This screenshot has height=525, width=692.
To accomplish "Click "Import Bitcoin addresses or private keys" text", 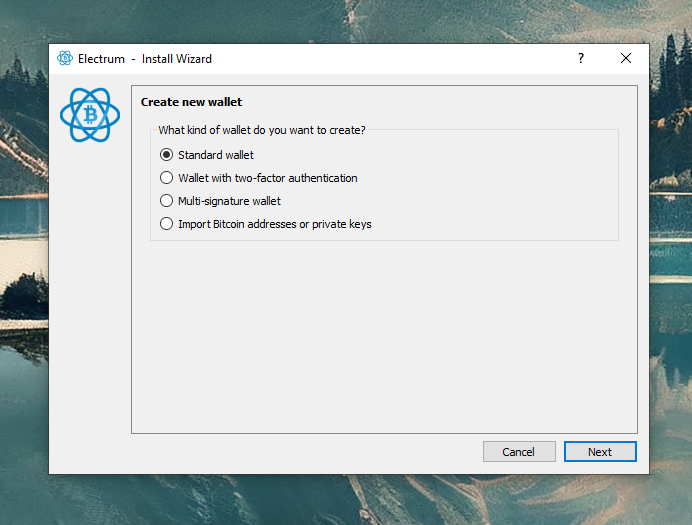I will point(274,224).
